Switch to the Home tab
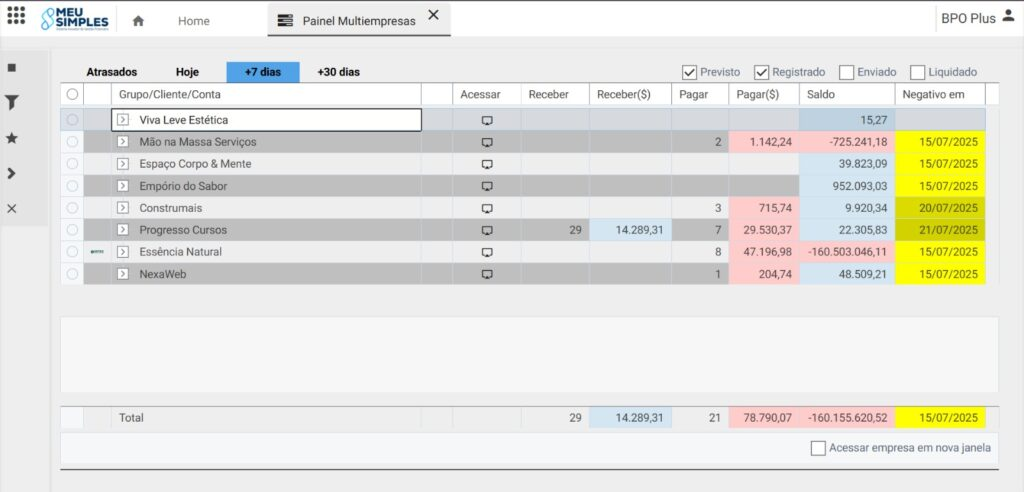This screenshot has width=1024, height=492. tap(194, 21)
